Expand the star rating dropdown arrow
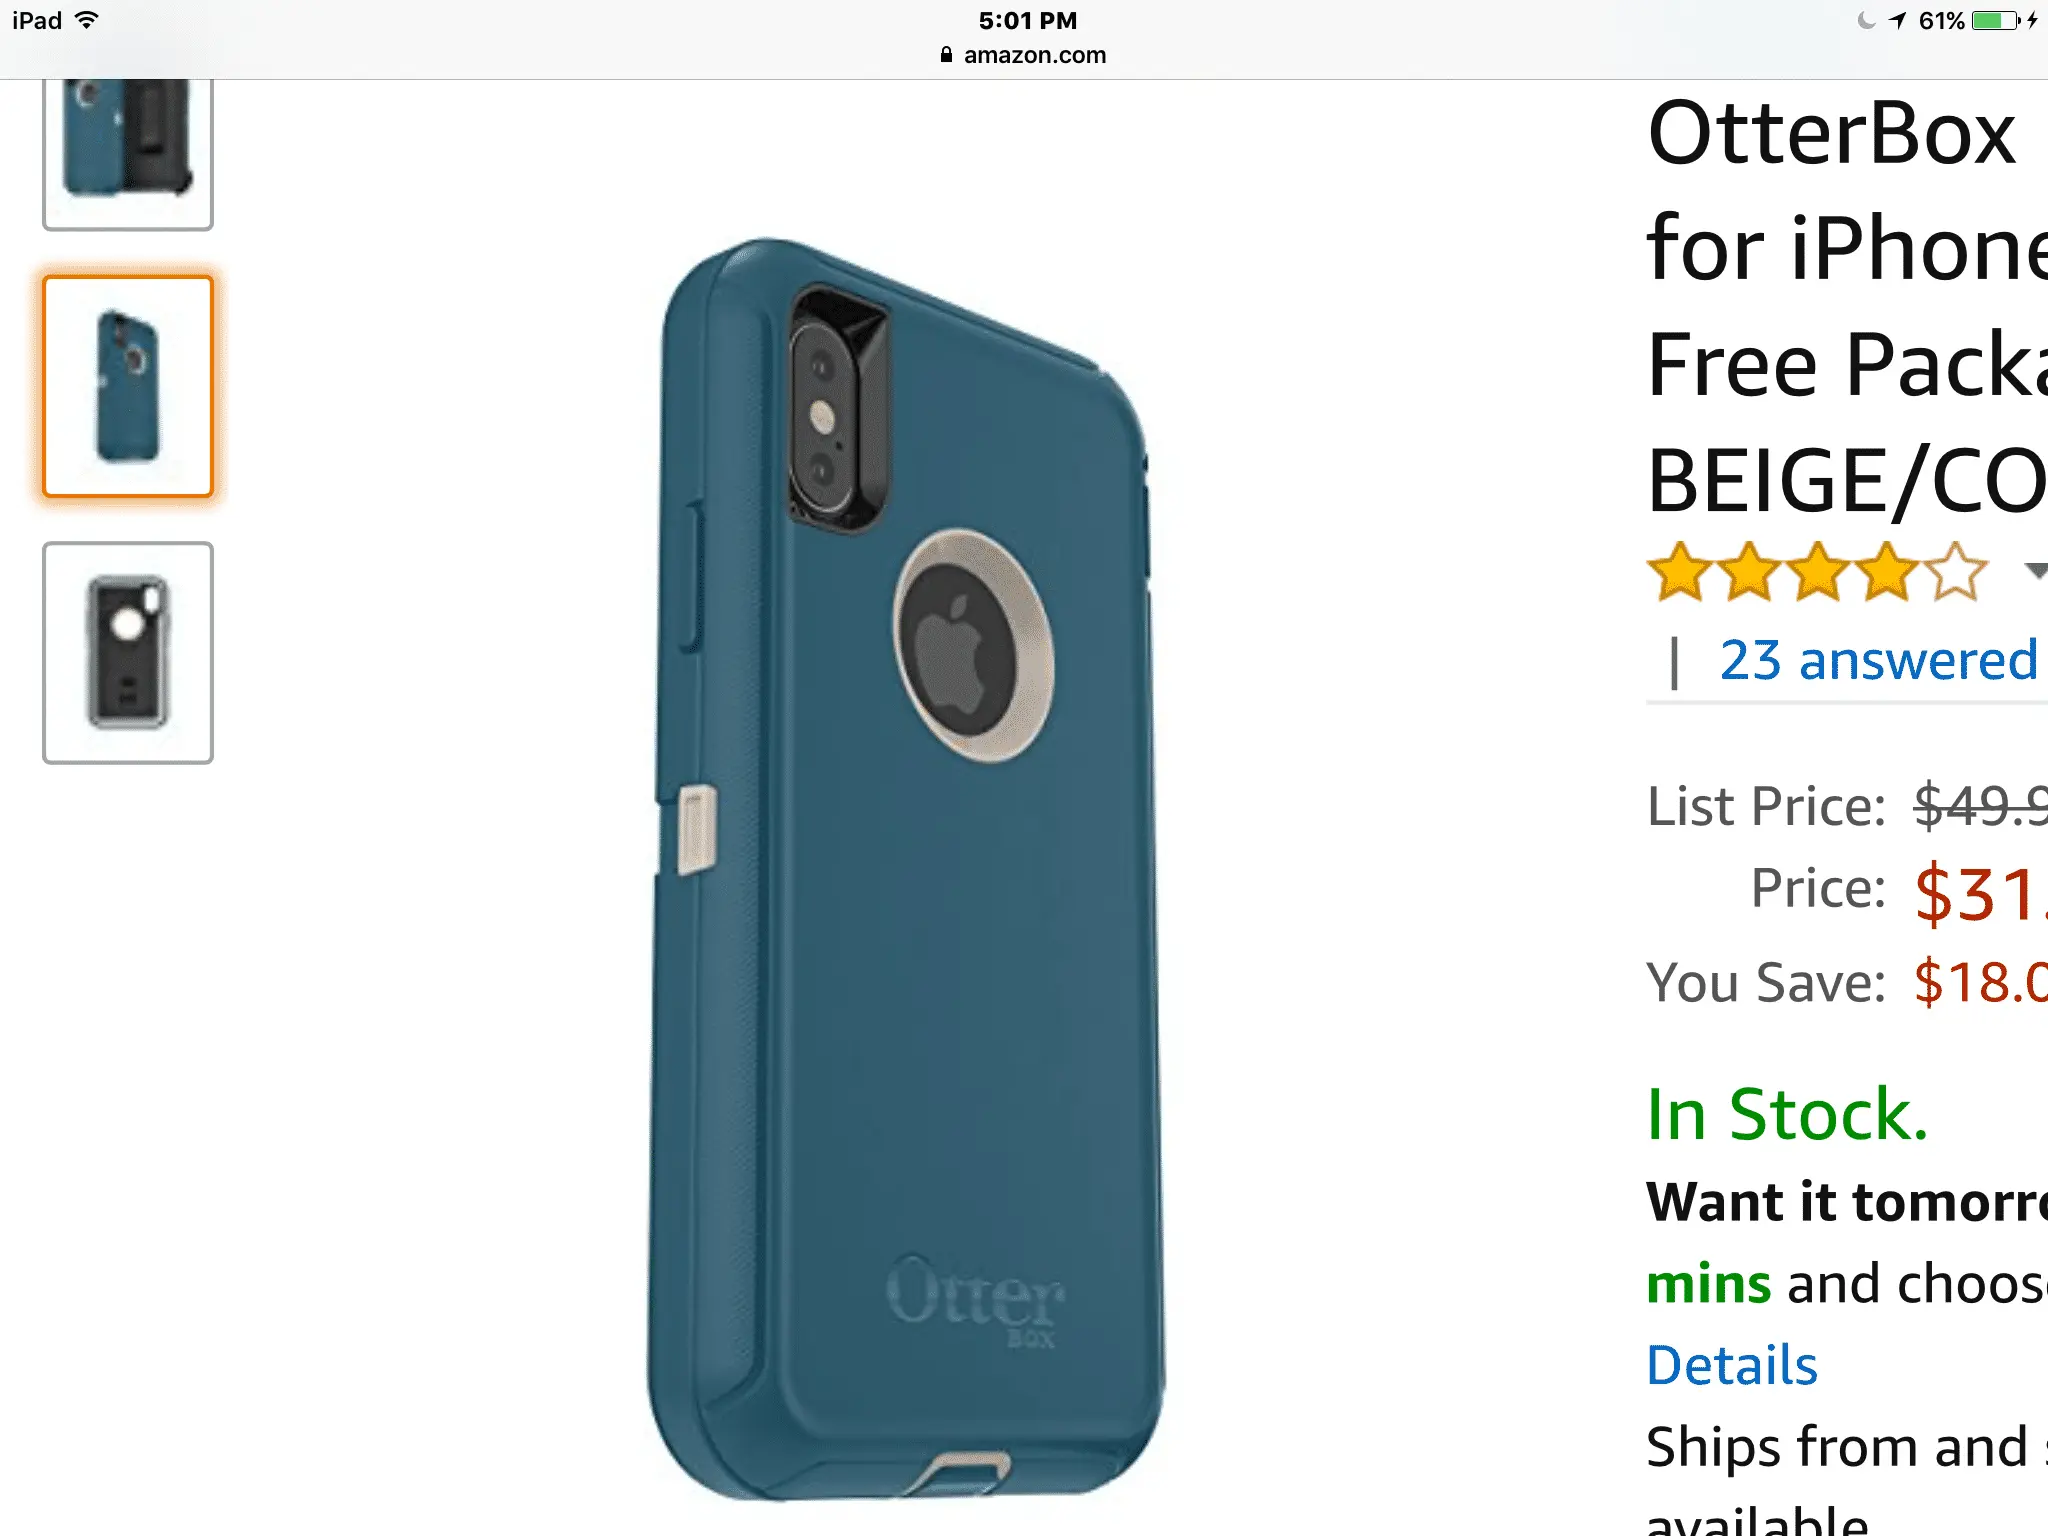Image resolution: width=2048 pixels, height=1536 pixels. [x=2036, y=571]
